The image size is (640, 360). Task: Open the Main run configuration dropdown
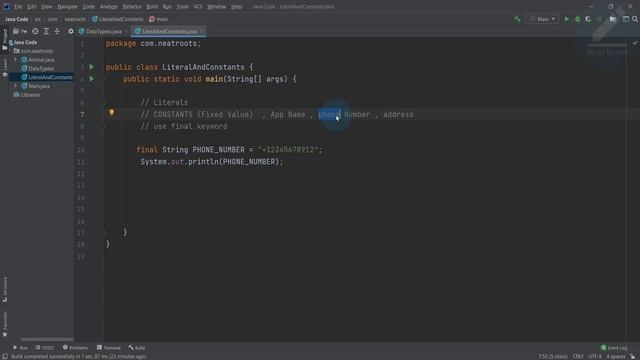(x=542, y=19)
